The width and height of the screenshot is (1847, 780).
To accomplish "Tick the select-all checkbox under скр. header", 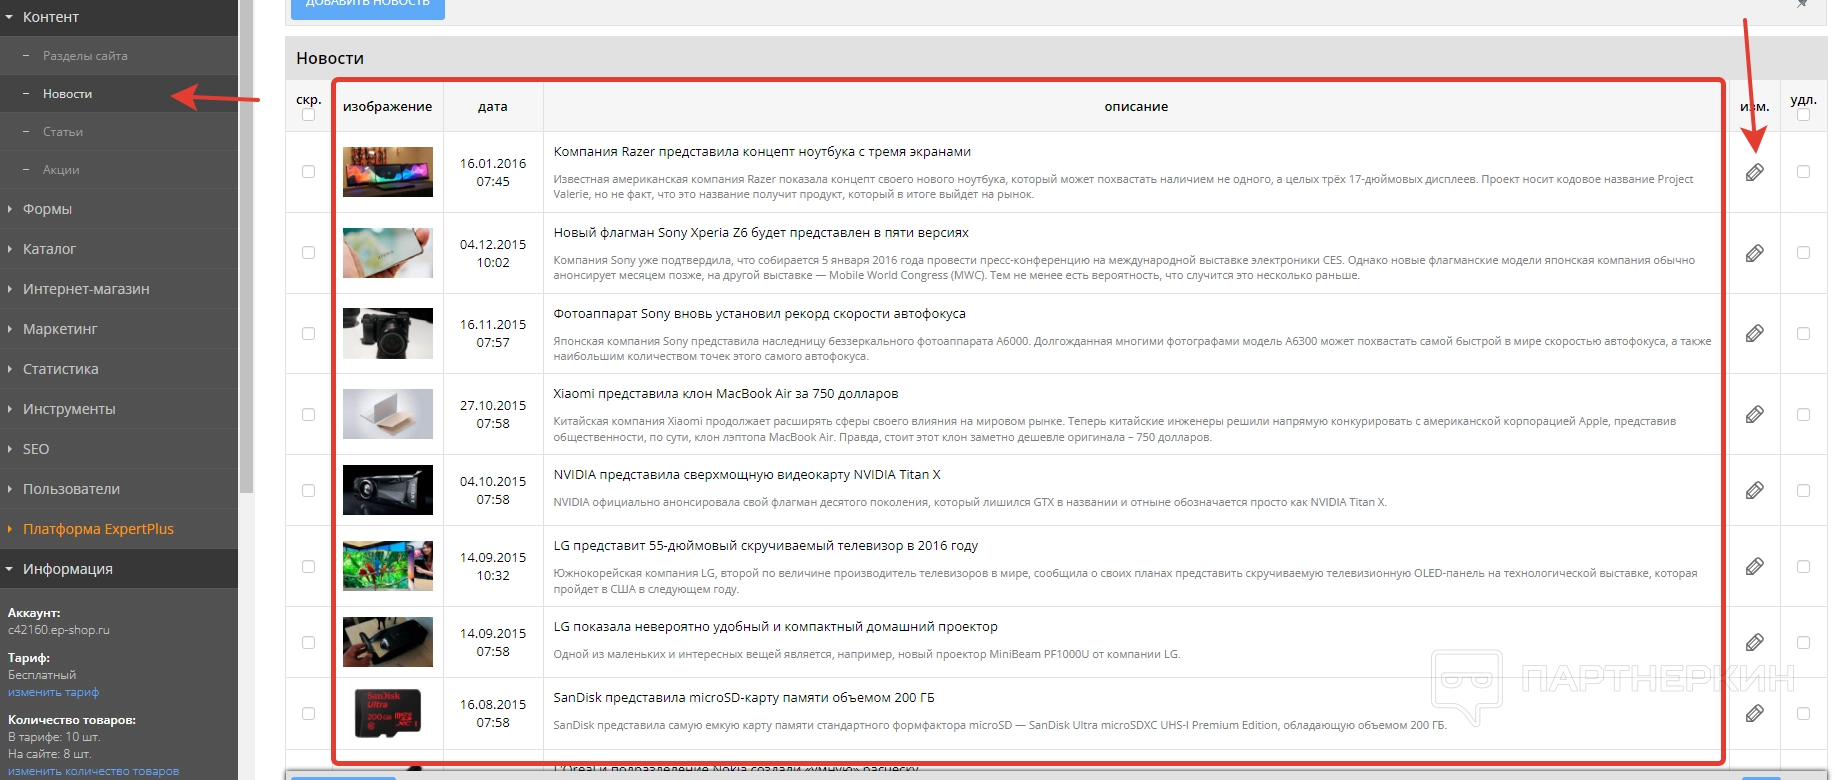I will click(308, 115).
